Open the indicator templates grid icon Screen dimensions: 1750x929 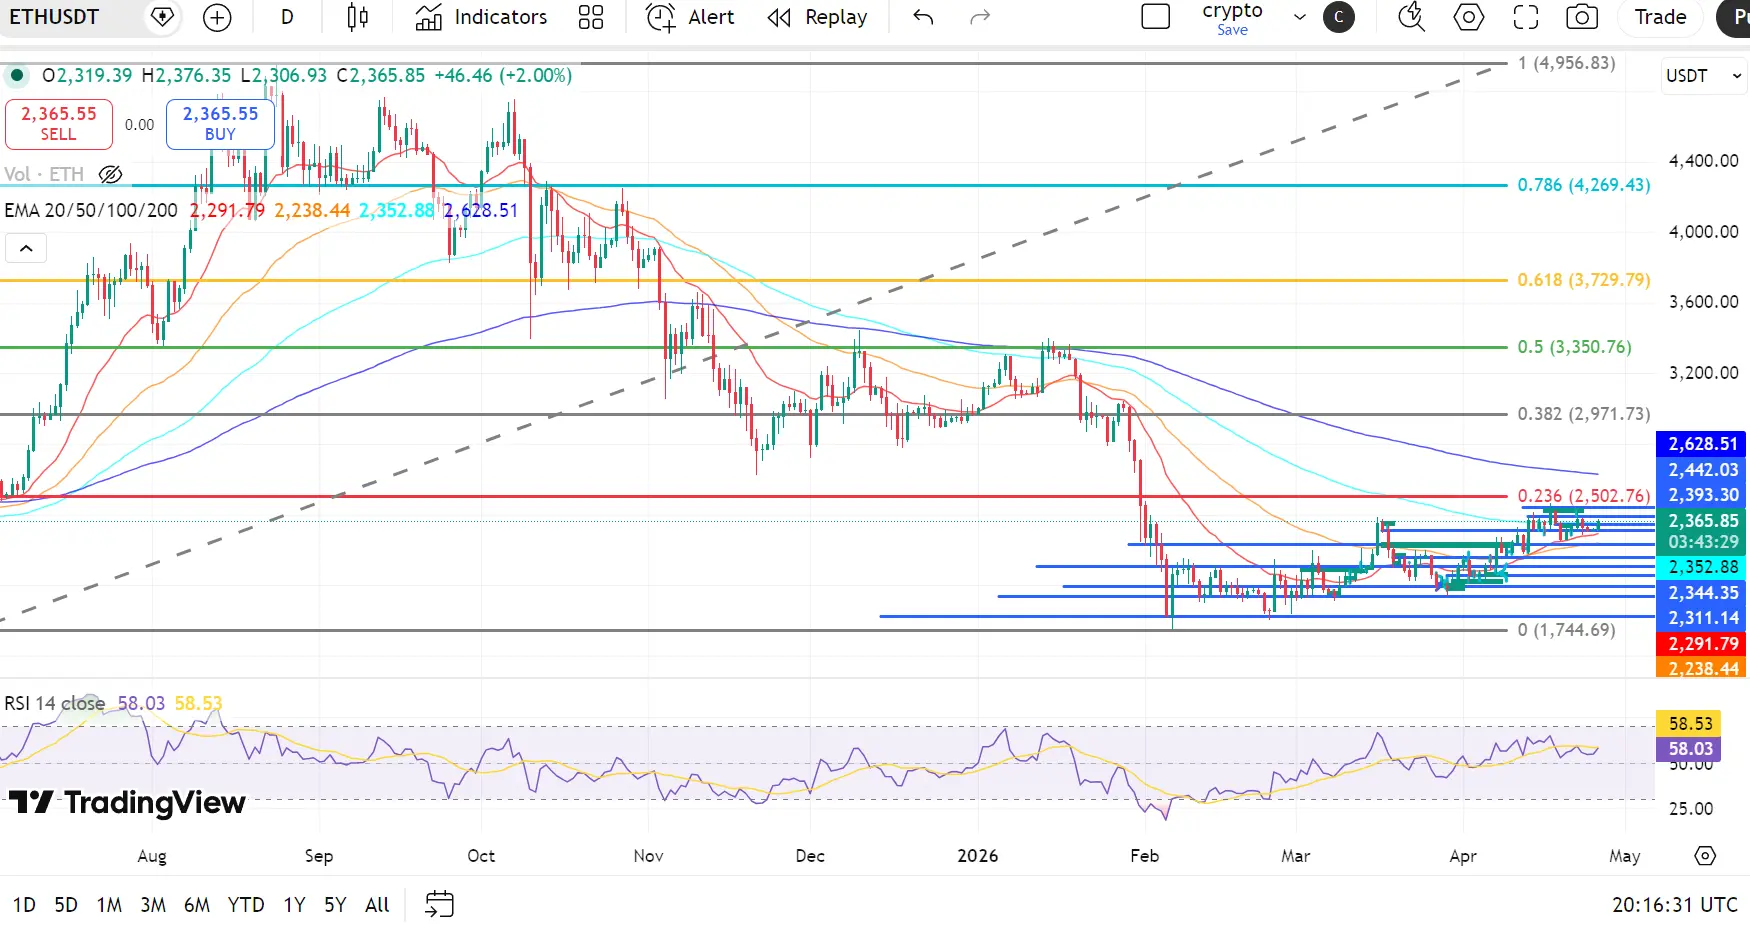pos(591,17)
